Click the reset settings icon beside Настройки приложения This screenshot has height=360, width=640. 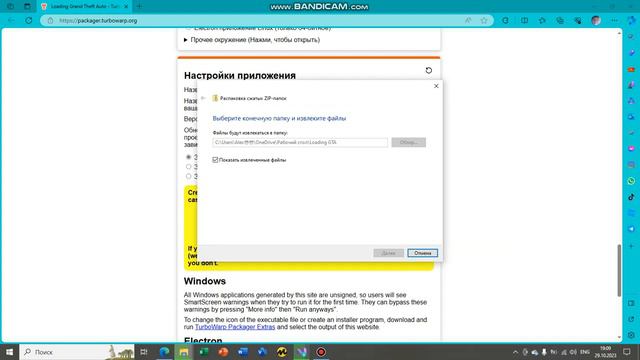pos(429,70)
